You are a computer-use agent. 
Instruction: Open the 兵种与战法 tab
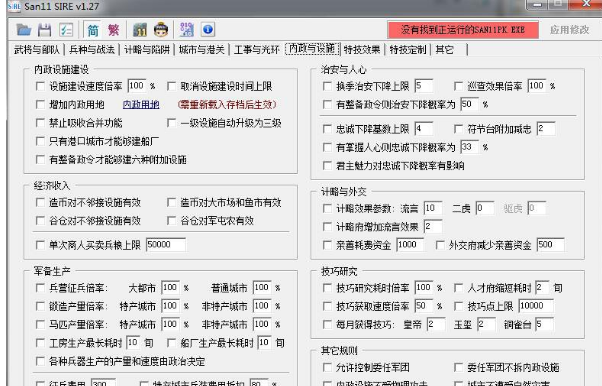pos(92,50)
